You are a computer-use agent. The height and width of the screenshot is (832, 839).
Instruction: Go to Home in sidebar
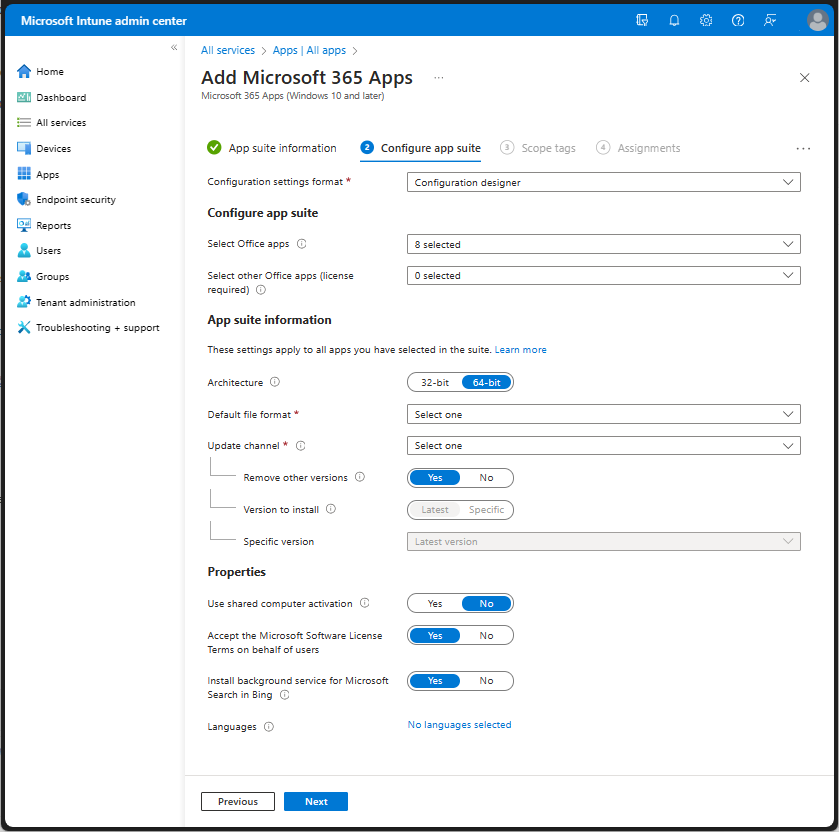pyautogui.click(x=40, y=71)
